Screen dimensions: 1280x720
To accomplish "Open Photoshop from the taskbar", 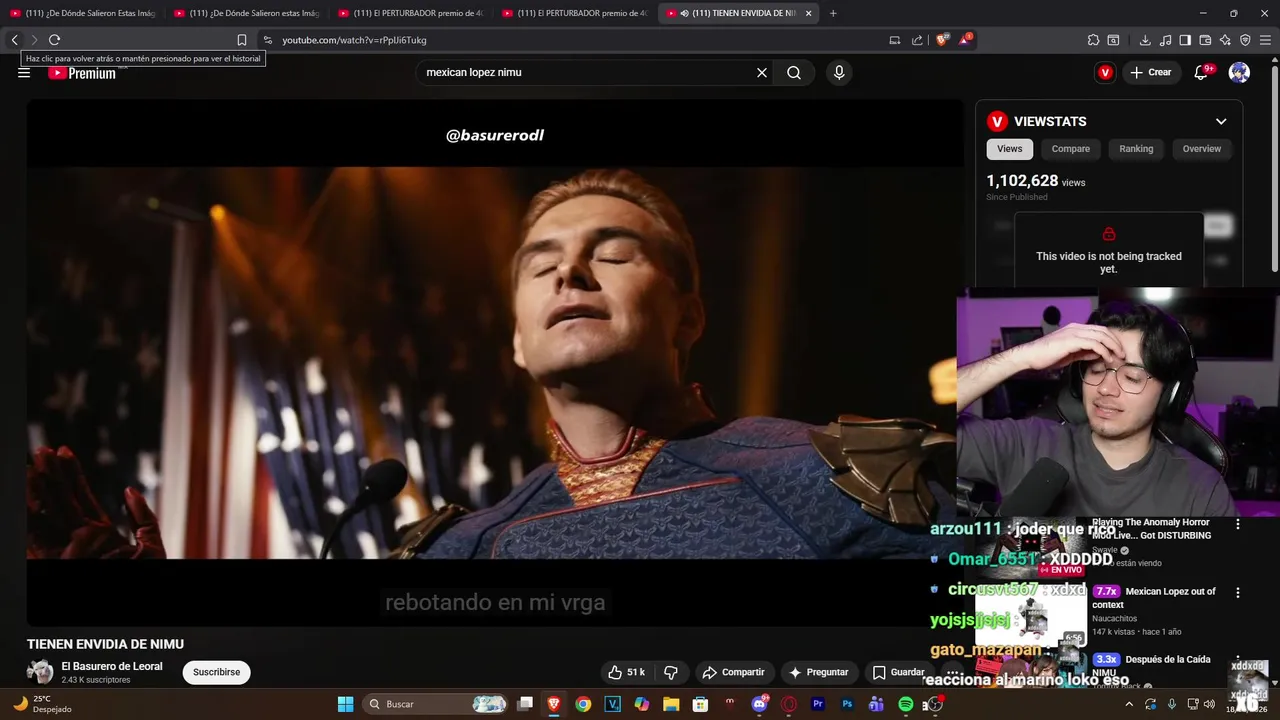I will tap(847, 704).
